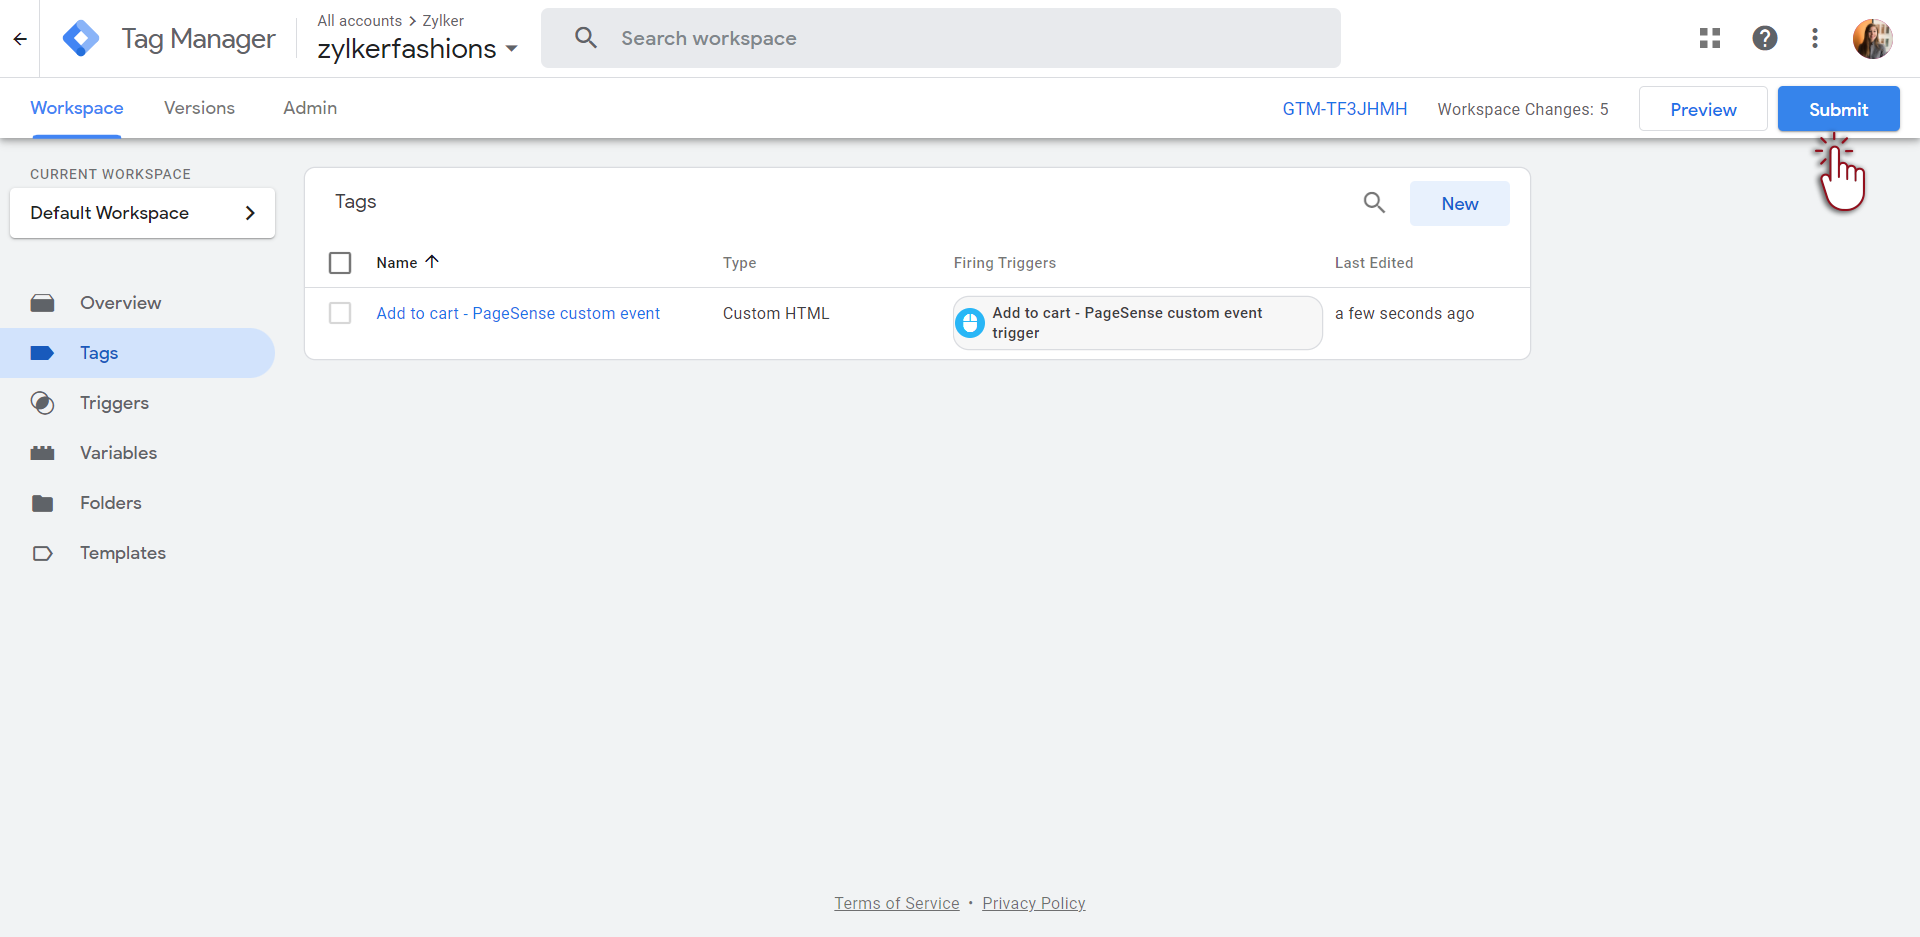Viewport: 1920px width, 937px height.
Task: Click the CURRENT WORKSPACE label
Action: tap(110, 174)
